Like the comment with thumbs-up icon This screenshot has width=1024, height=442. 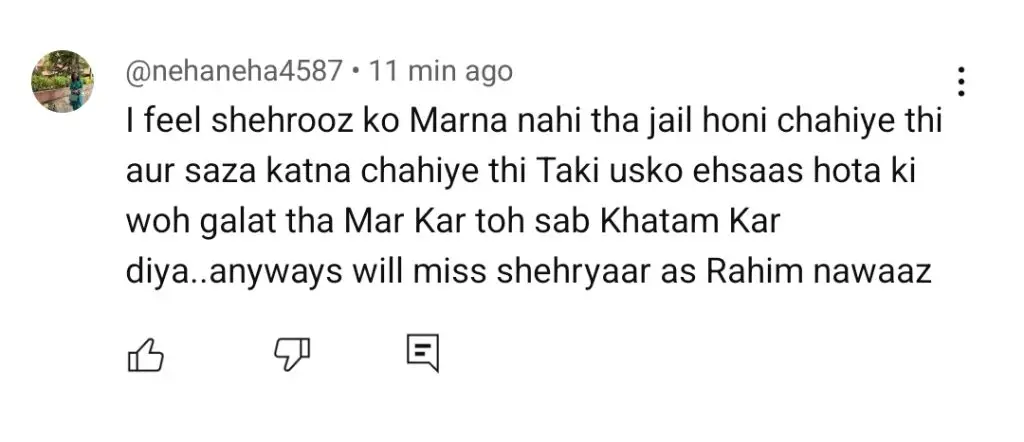(145, 355)
